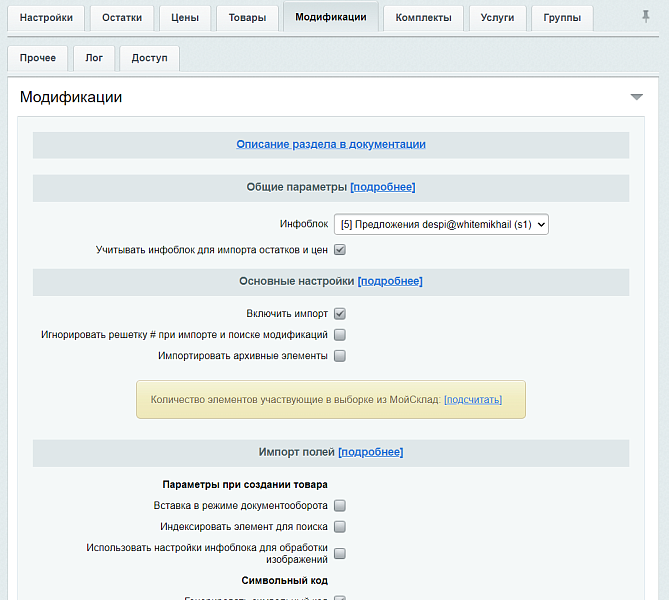Disable the Включить импорт checkbox
This screenshot has height=600, width=669.
(340, 314)
